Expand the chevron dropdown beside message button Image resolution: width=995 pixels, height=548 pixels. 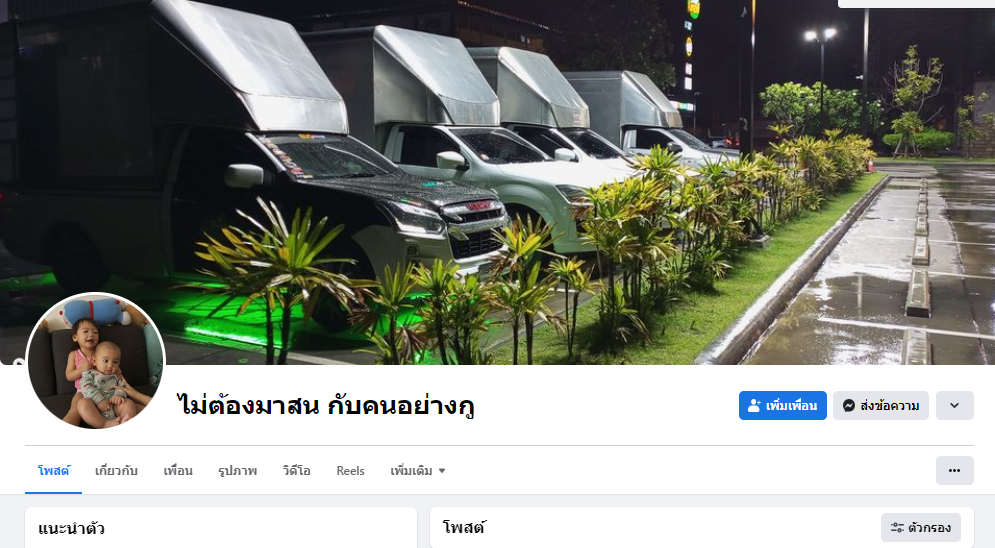[x=954, y=405]
